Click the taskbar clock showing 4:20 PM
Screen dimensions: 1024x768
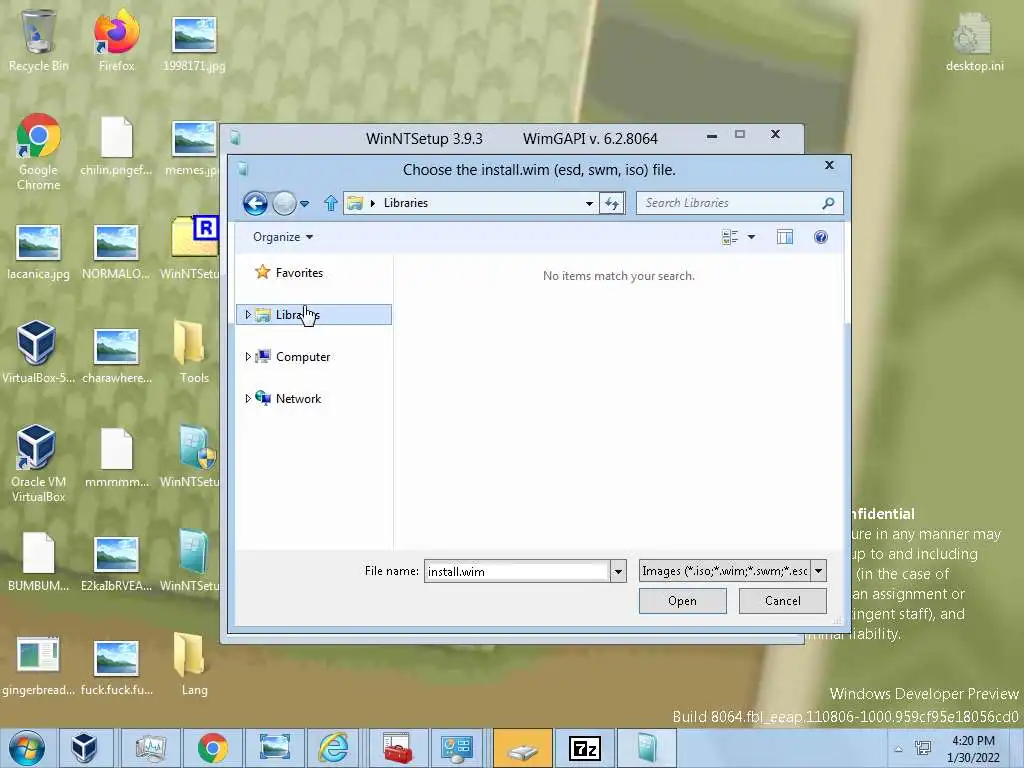[x=973, y=749]
